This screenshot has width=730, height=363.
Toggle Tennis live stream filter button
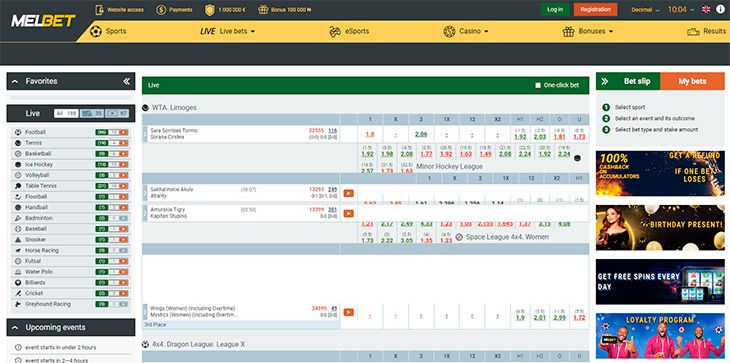(x=123, y=143)
